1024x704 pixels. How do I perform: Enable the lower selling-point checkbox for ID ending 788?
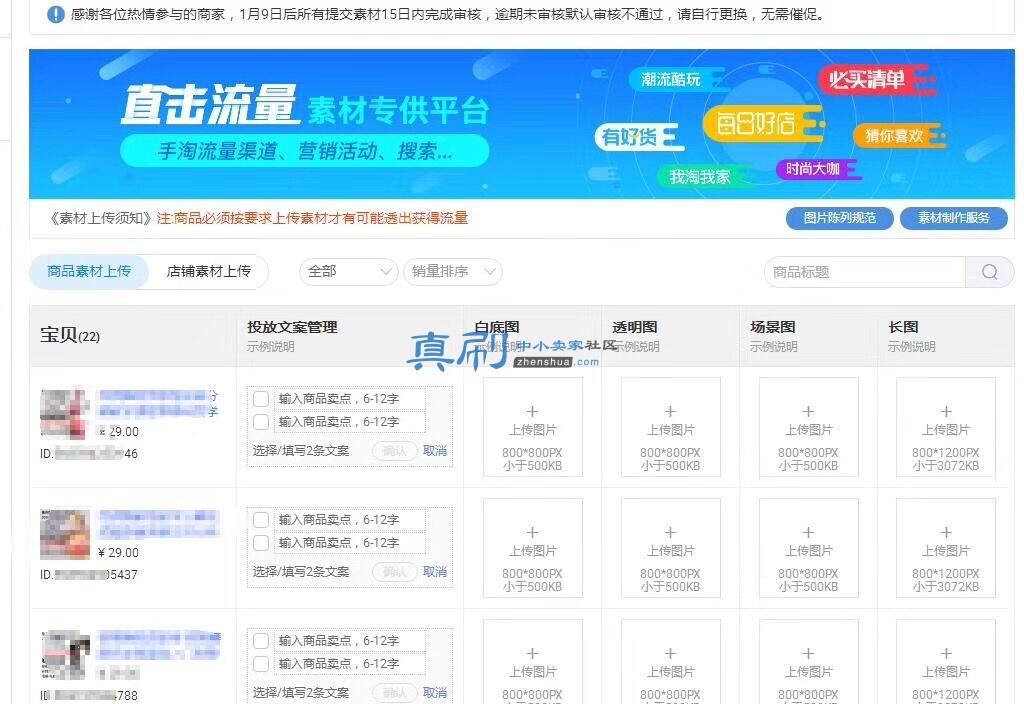[261, 664]
